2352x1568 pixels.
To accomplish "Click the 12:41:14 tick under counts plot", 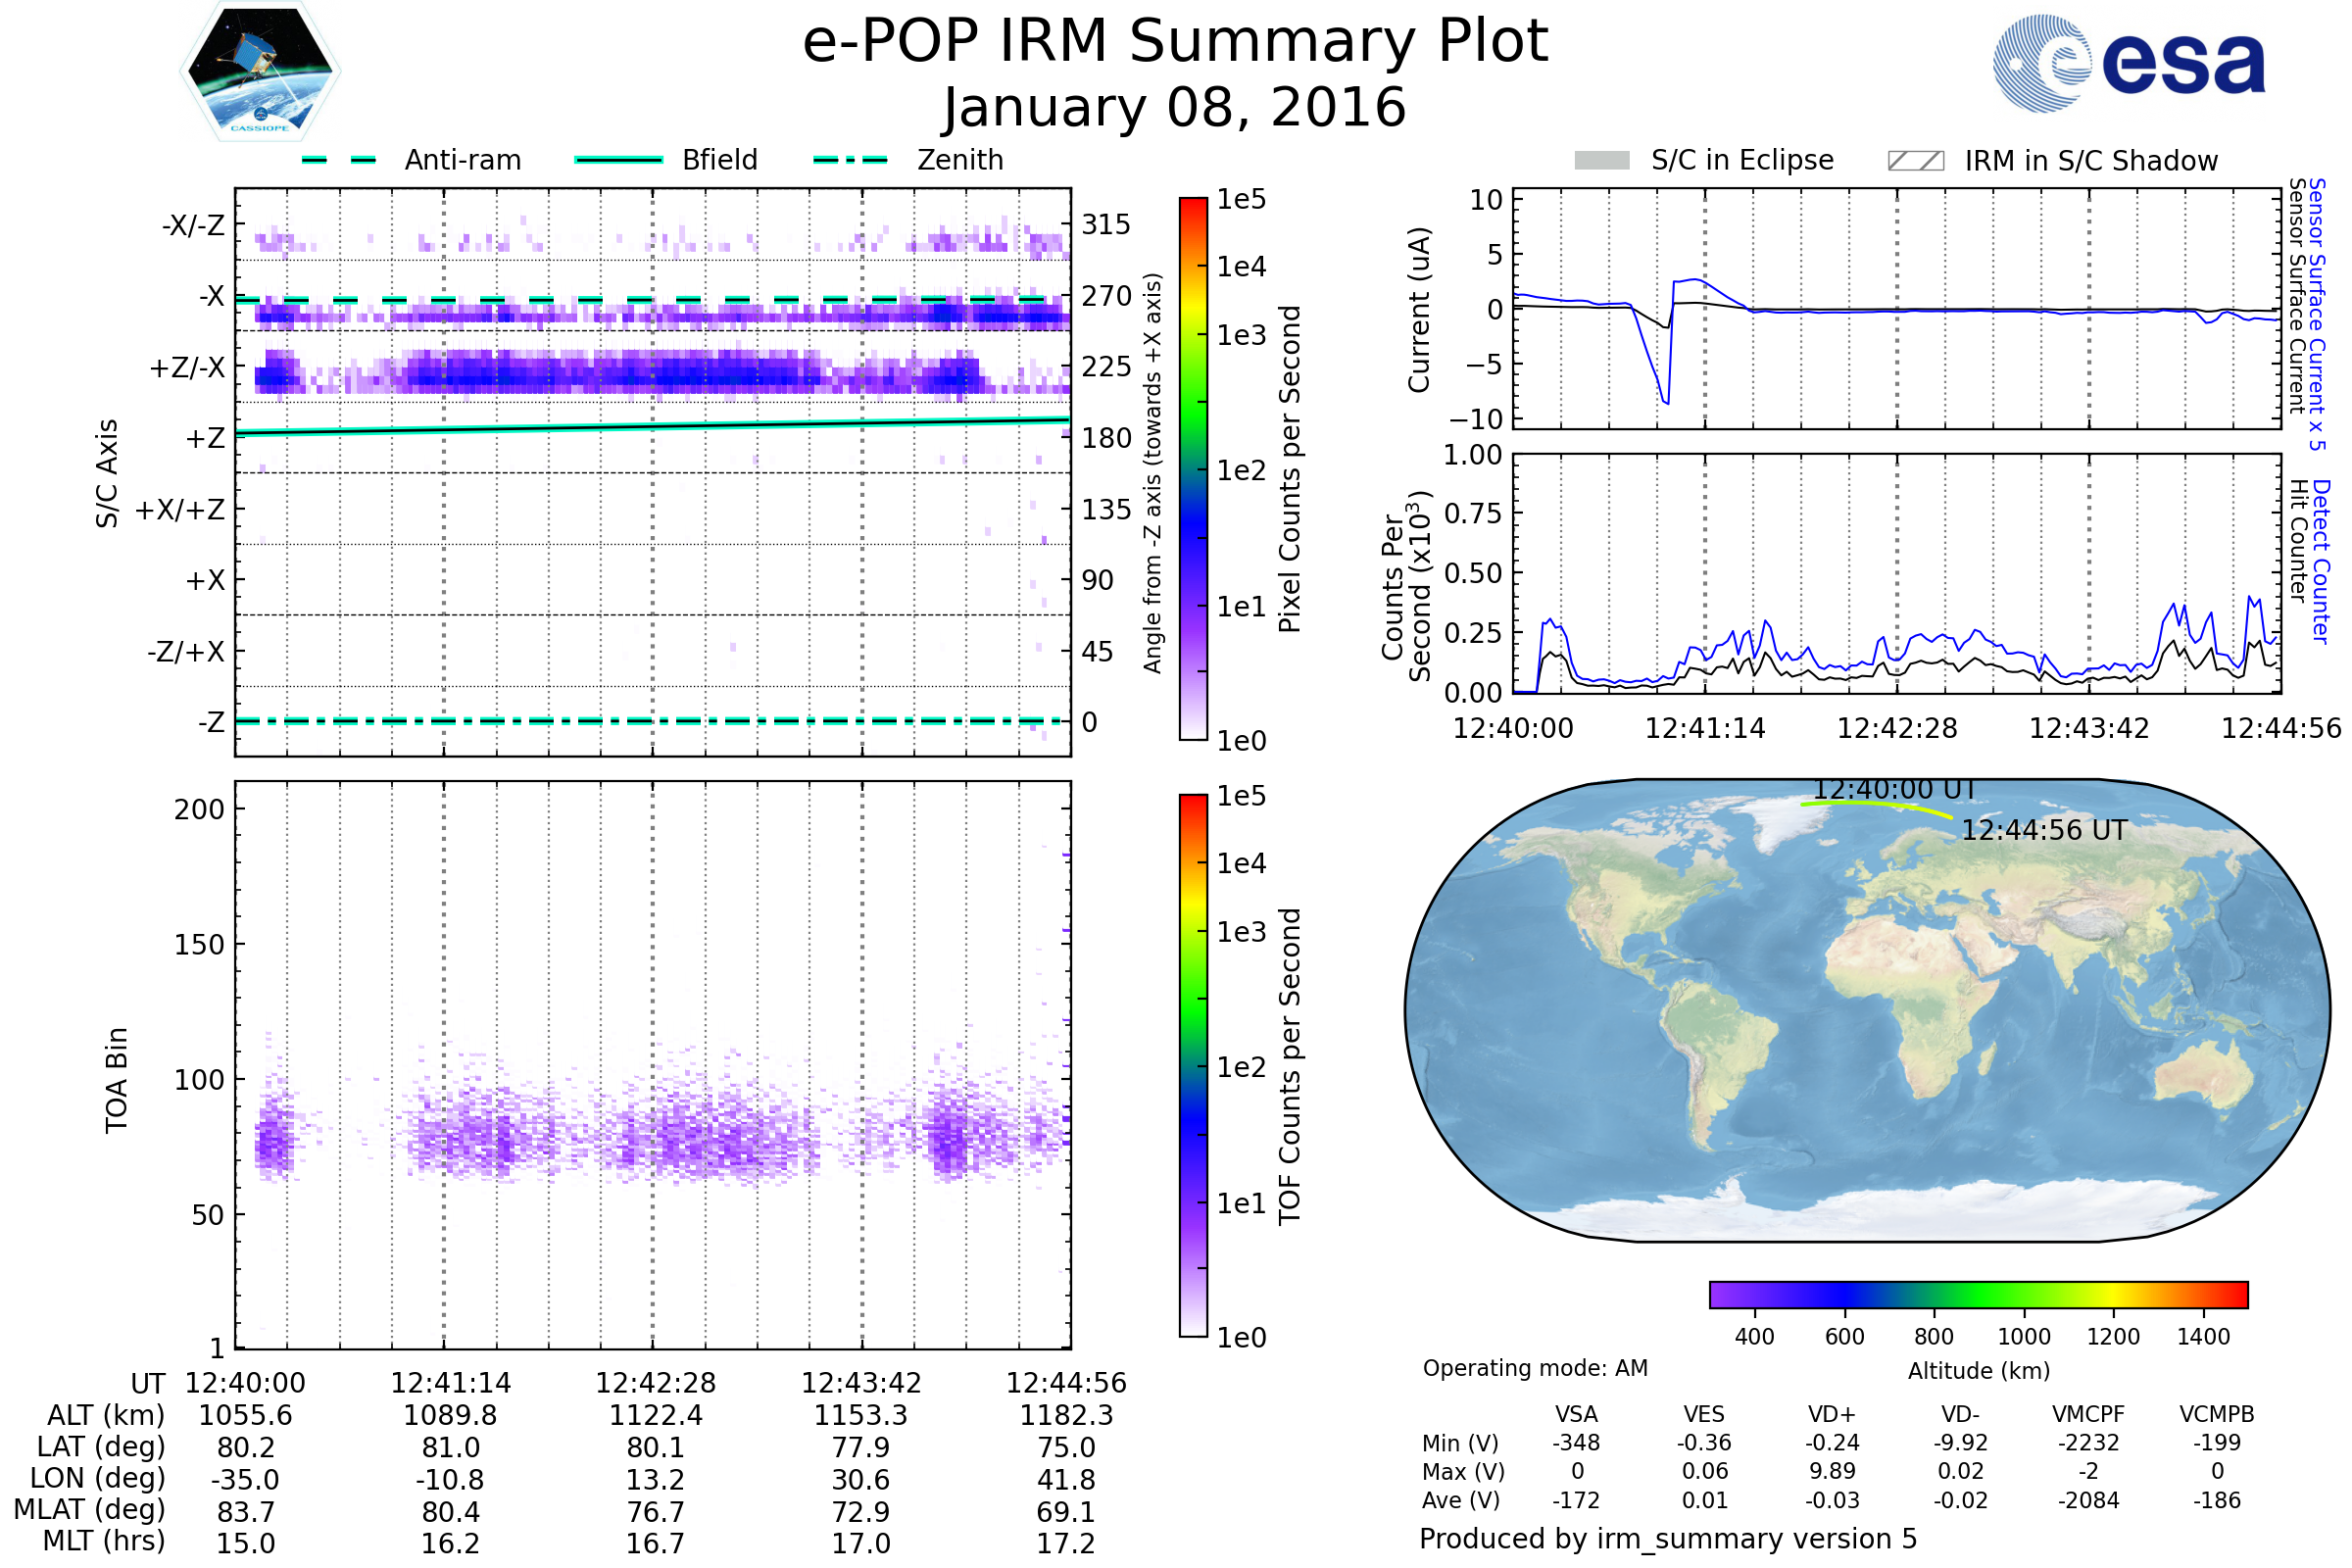I will pos(1705,728).
